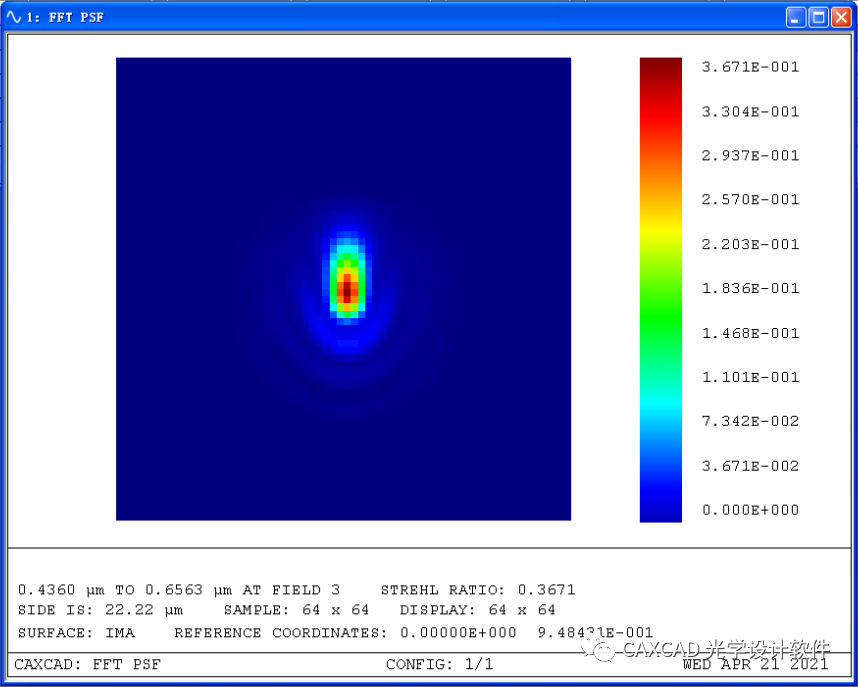Click the '1: FFT PSF' title text

(65, 18)
